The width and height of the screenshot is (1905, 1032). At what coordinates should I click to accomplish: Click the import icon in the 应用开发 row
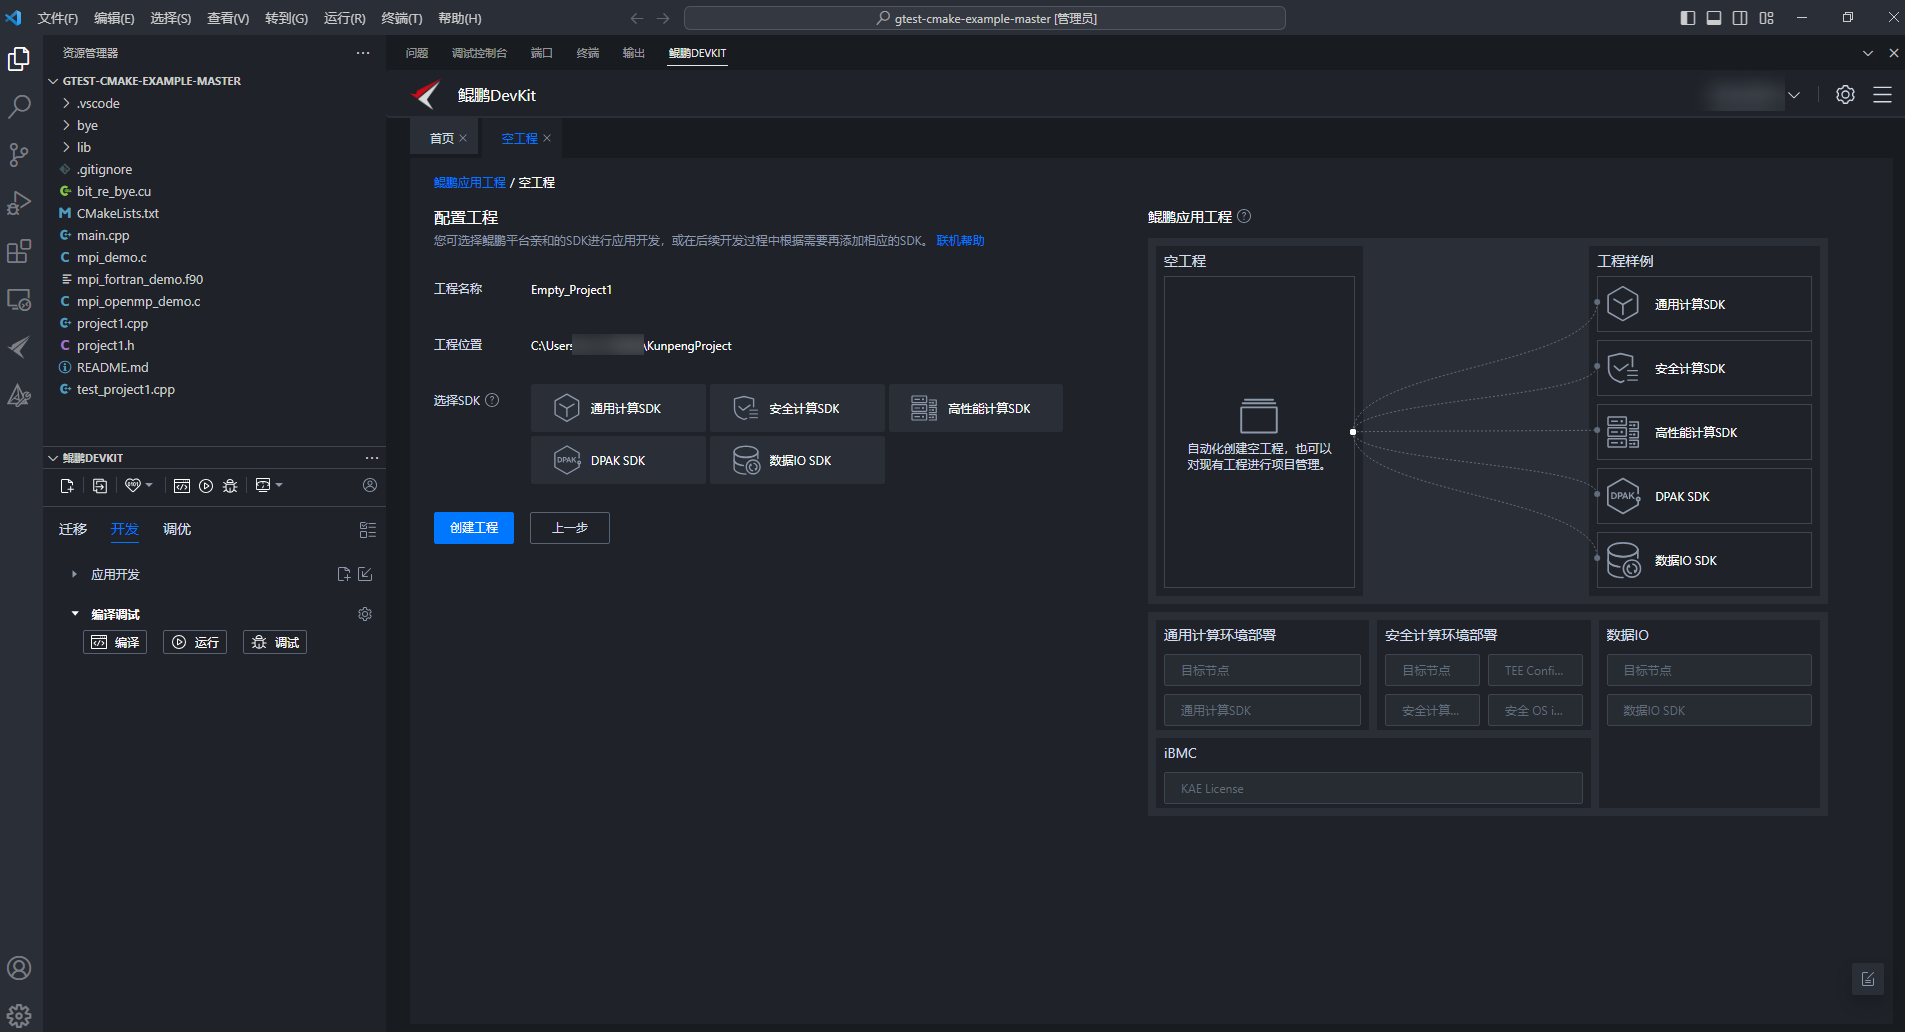coord(365,574)
